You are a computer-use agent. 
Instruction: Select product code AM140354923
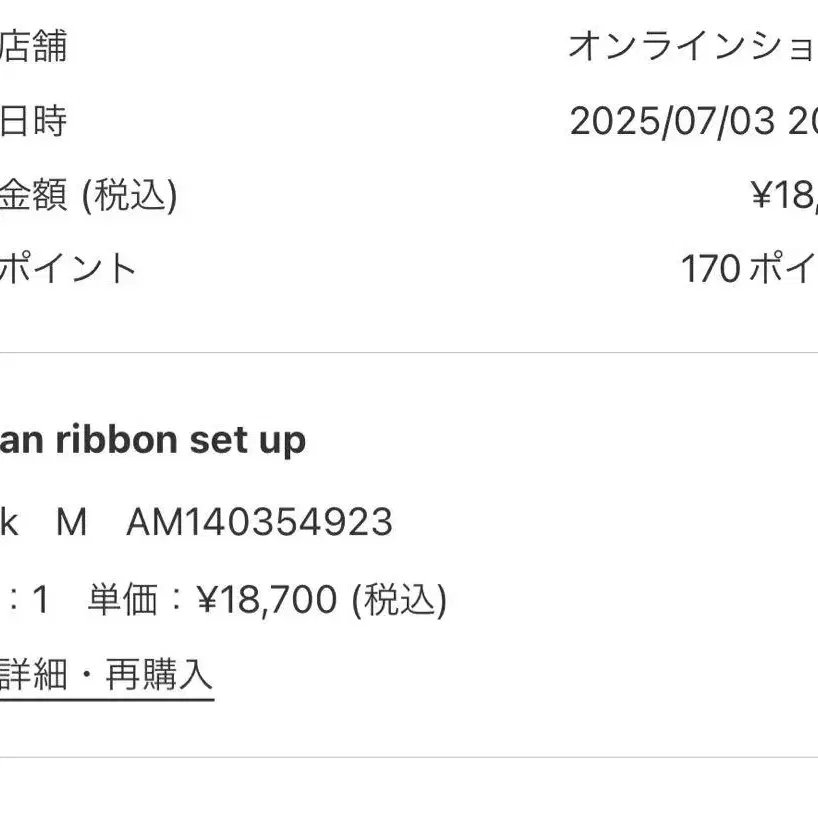(x=259, y=522)
